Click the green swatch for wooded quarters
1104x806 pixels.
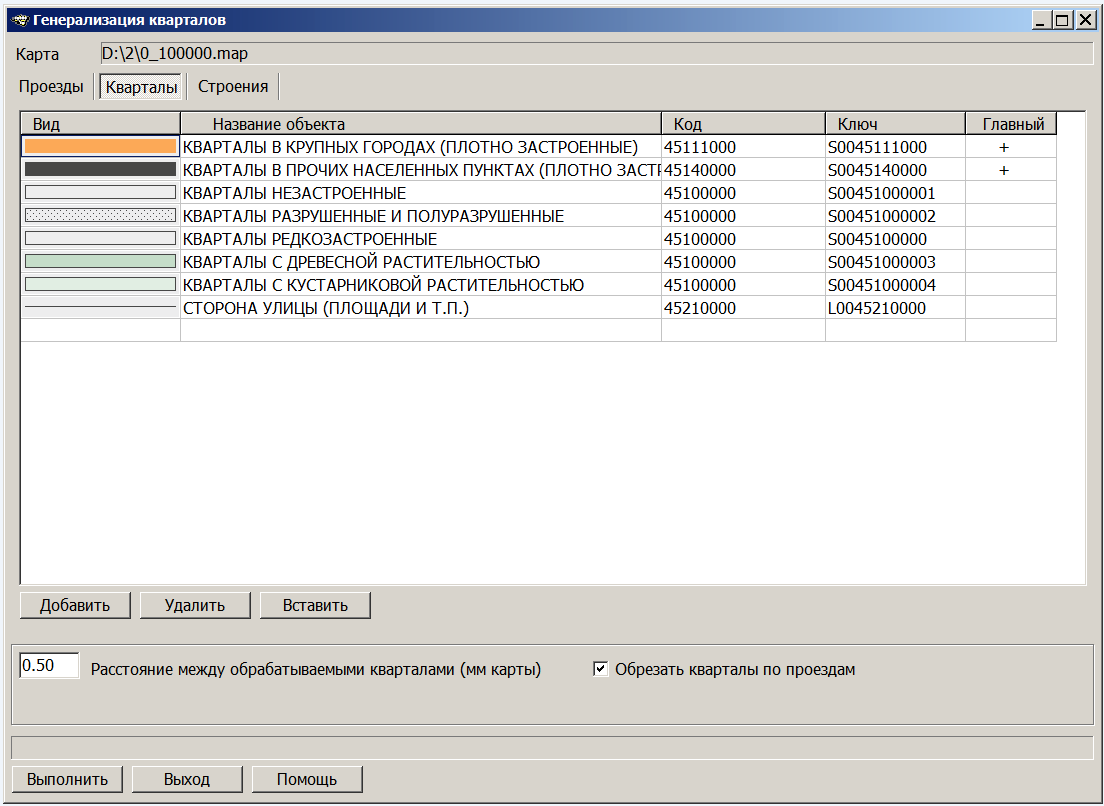pyautogui.click(x=100, y=262)
